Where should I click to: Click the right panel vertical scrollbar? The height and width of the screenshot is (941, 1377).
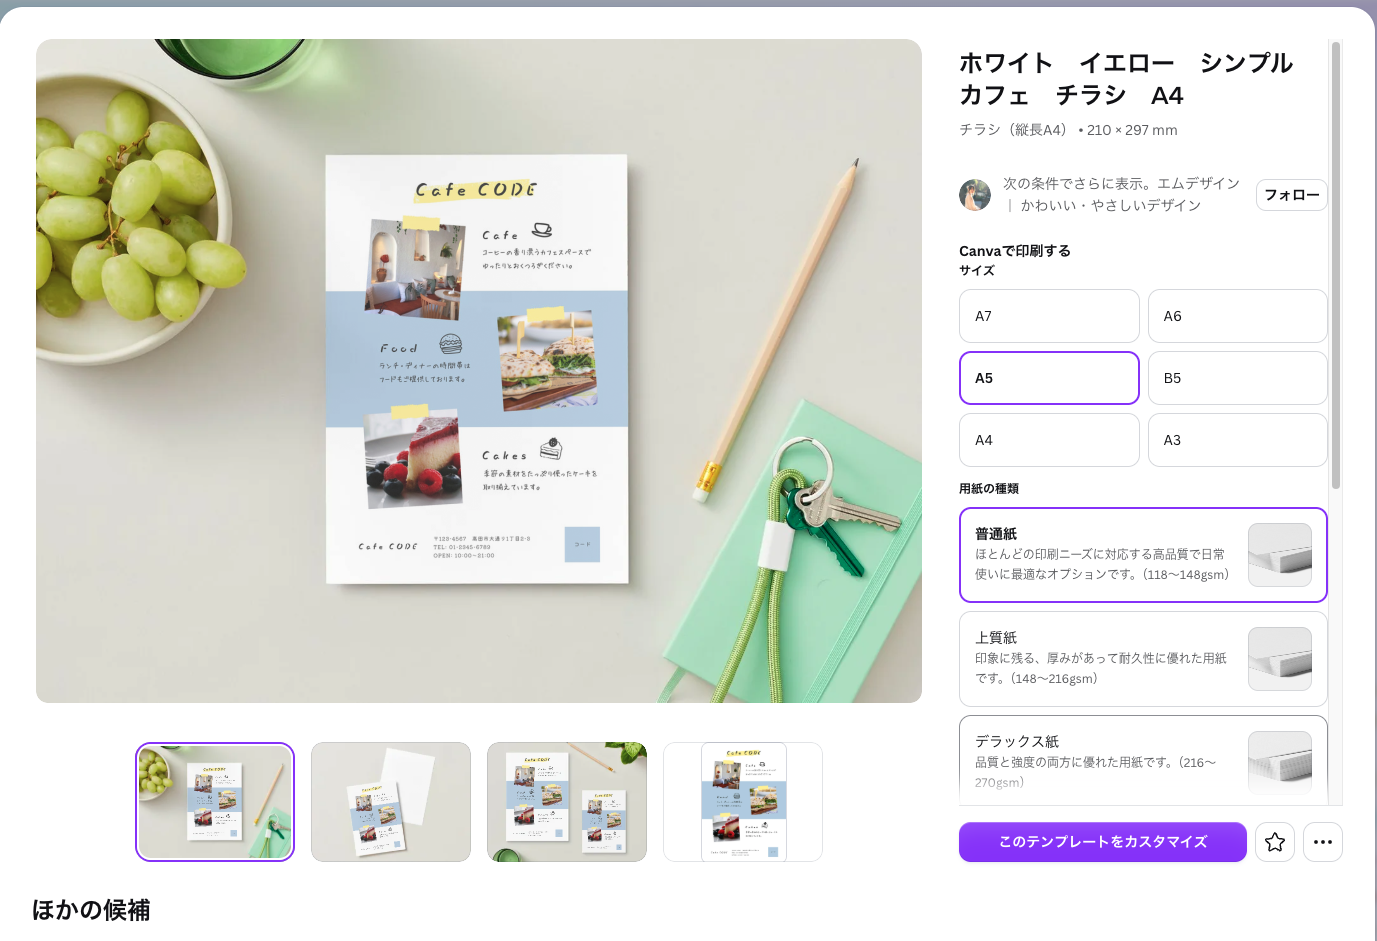pyautogui.click(x=1335, y=265)
